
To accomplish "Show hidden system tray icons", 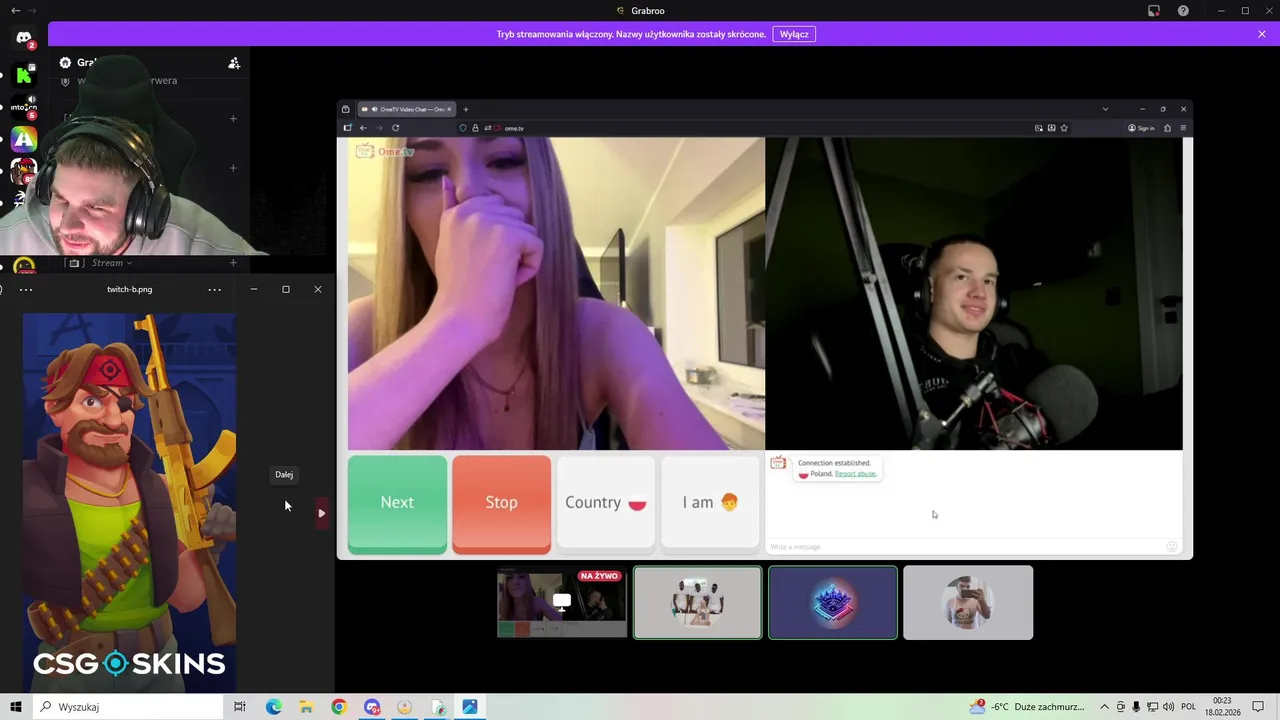I will [x=1105, y=707].
